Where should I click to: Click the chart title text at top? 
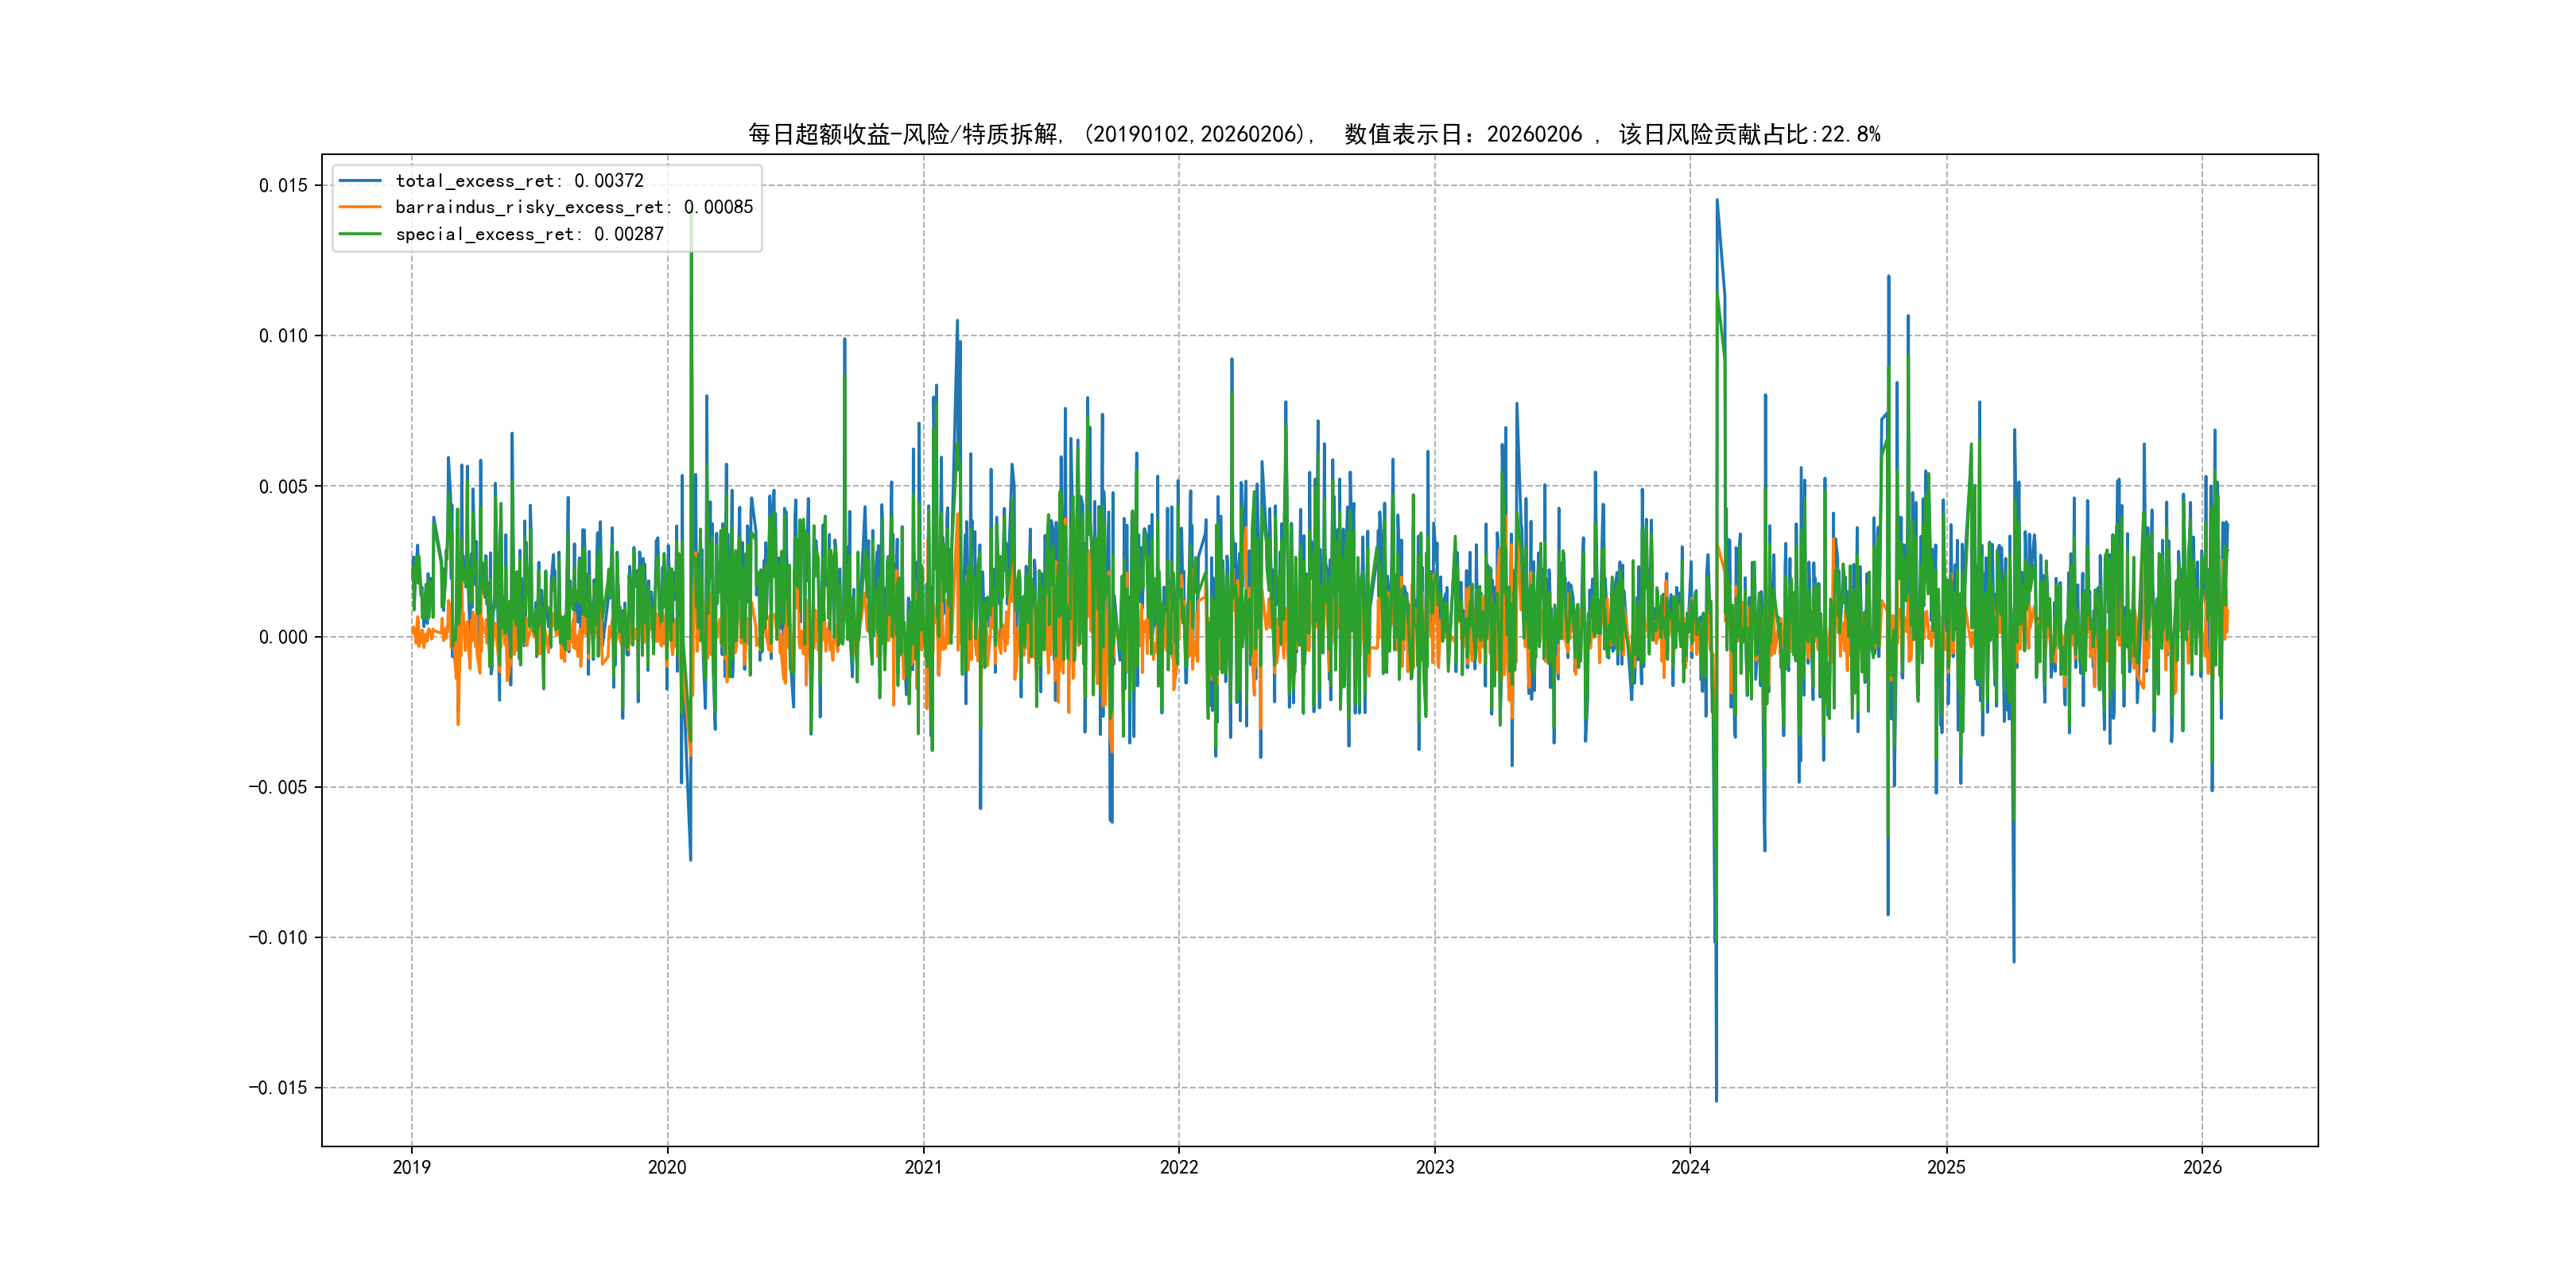coord(1314,134)
